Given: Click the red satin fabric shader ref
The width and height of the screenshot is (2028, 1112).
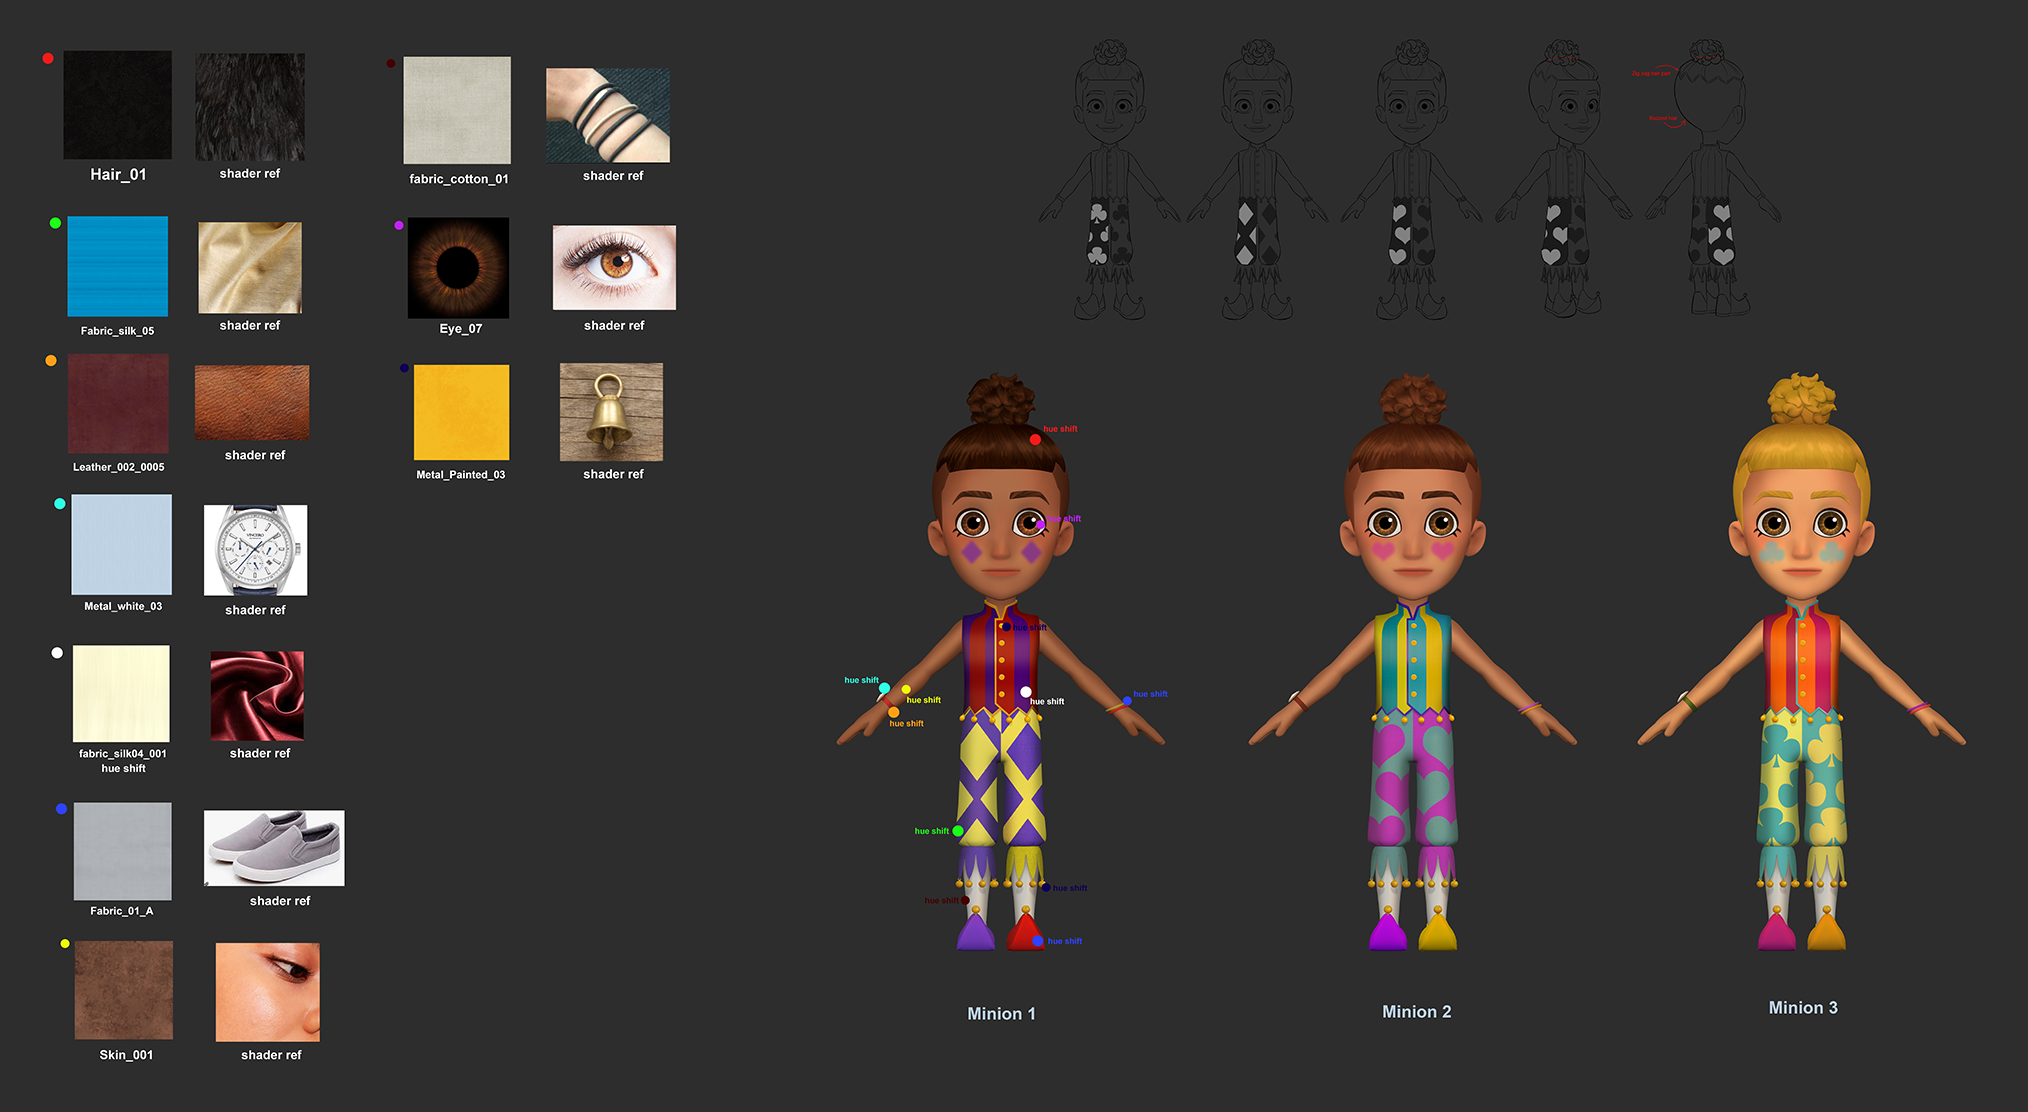Looking at the screenshot, I should pyautogui.click(x=257, y=696).
